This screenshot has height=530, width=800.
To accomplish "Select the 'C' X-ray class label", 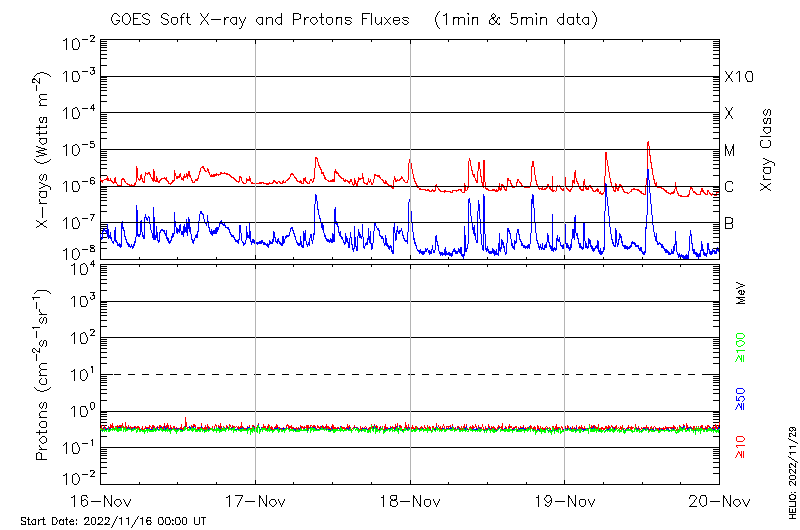I will (x=729, y=187).
